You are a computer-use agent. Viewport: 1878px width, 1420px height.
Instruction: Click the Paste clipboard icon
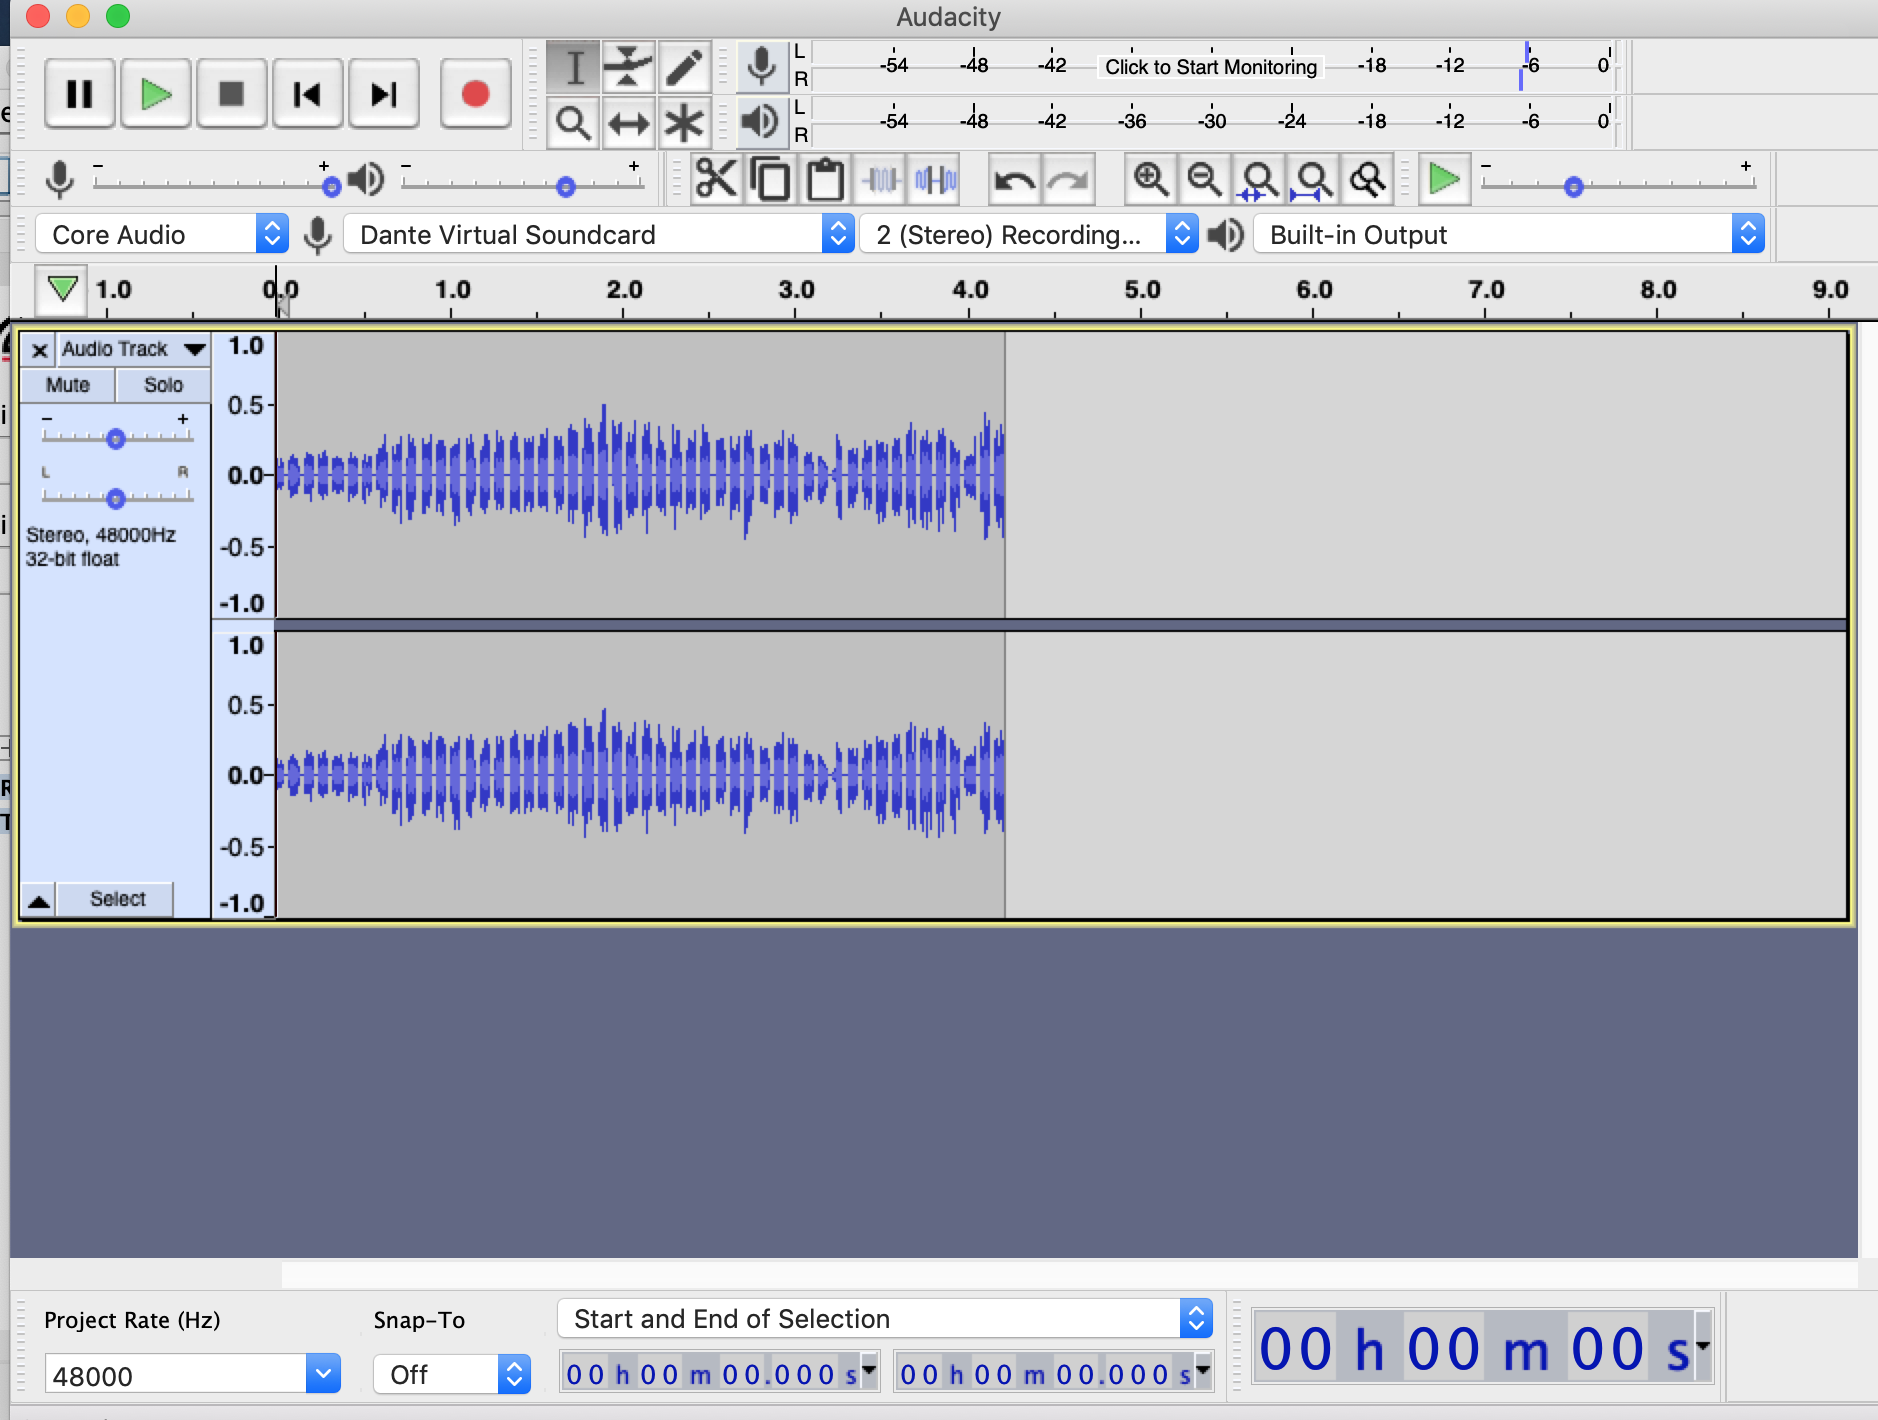825,180
